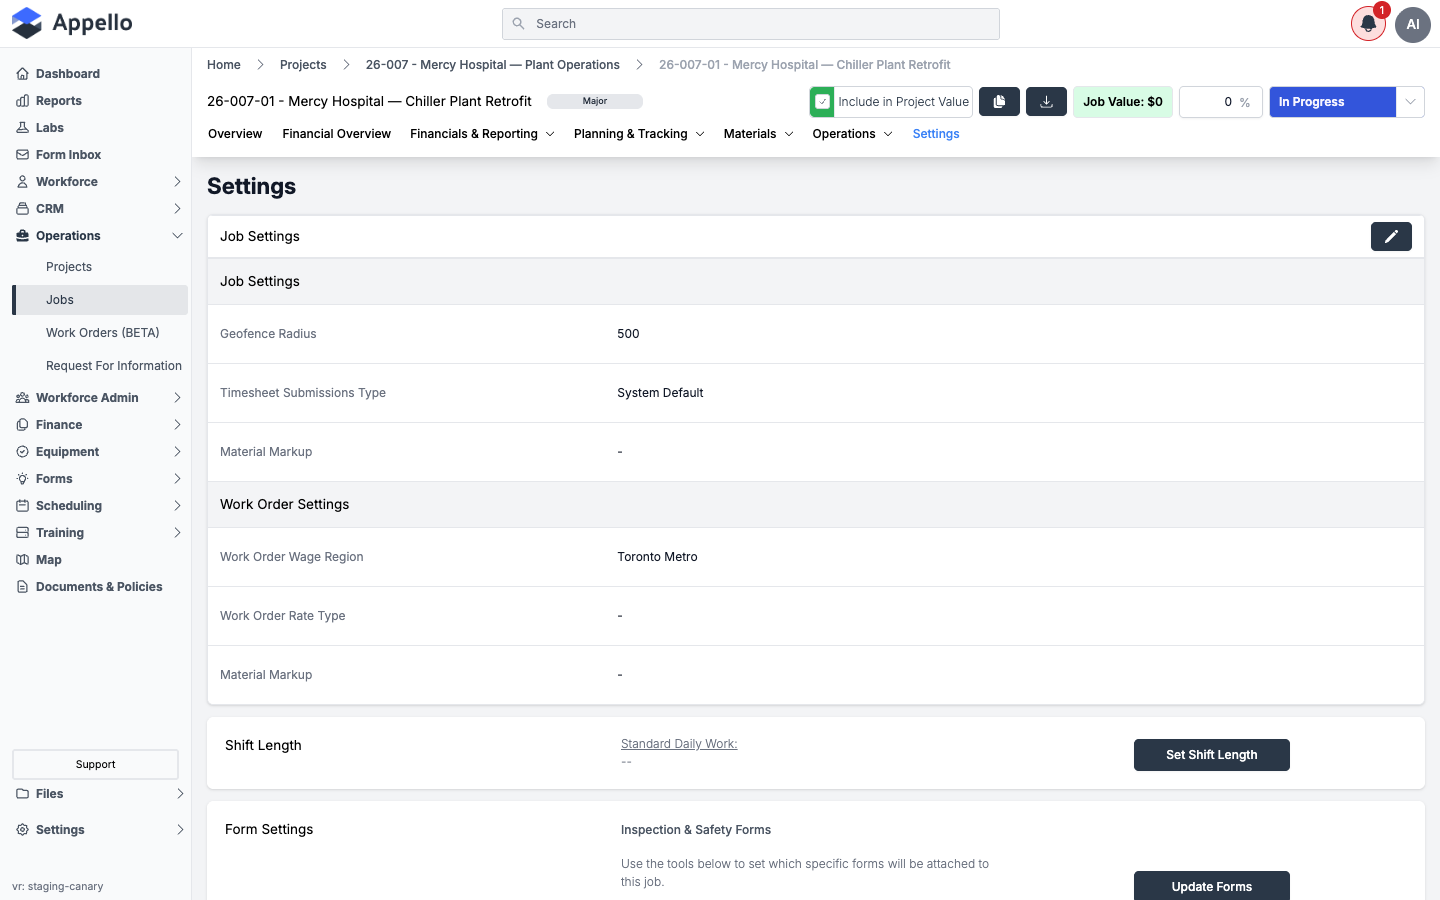This screenshot has width=1440, height=900.
Task: Click the Search input field
Action: (x=751, y=24)
